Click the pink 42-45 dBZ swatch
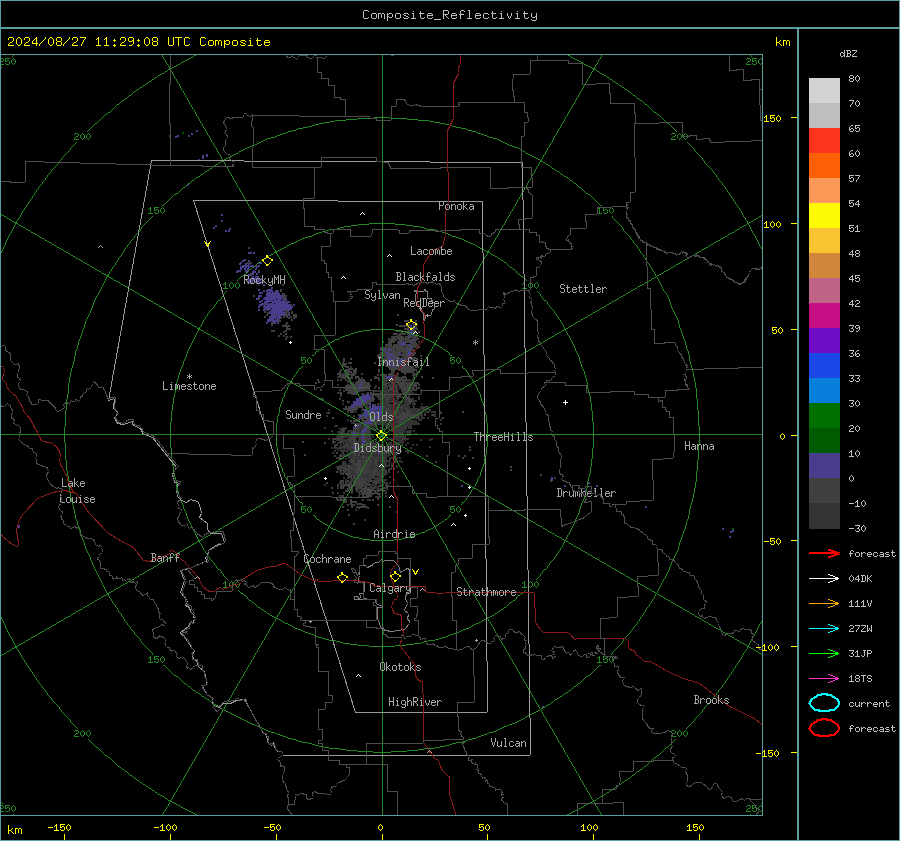This screenshot has width=900, height=841. point(824,291)
